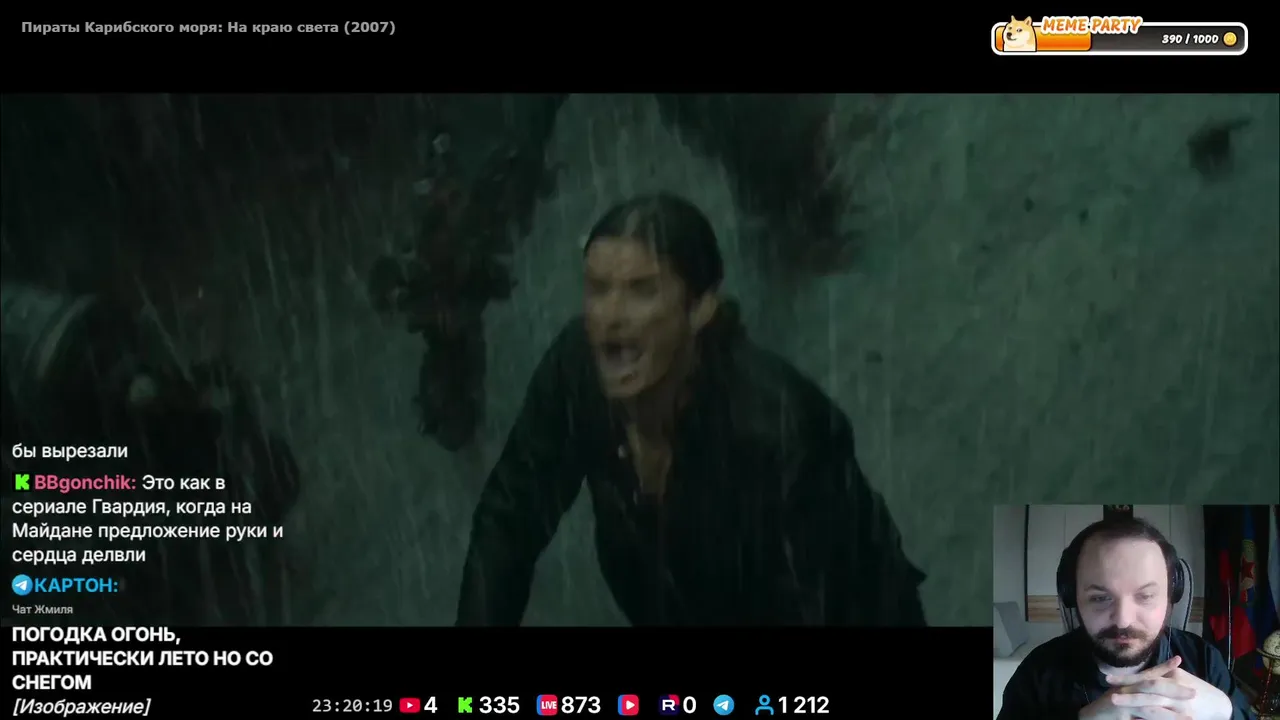Viewport: 1280px width, 720px height.
Task: Click the username КАРТОН in chat
Action: coord(78,585)
